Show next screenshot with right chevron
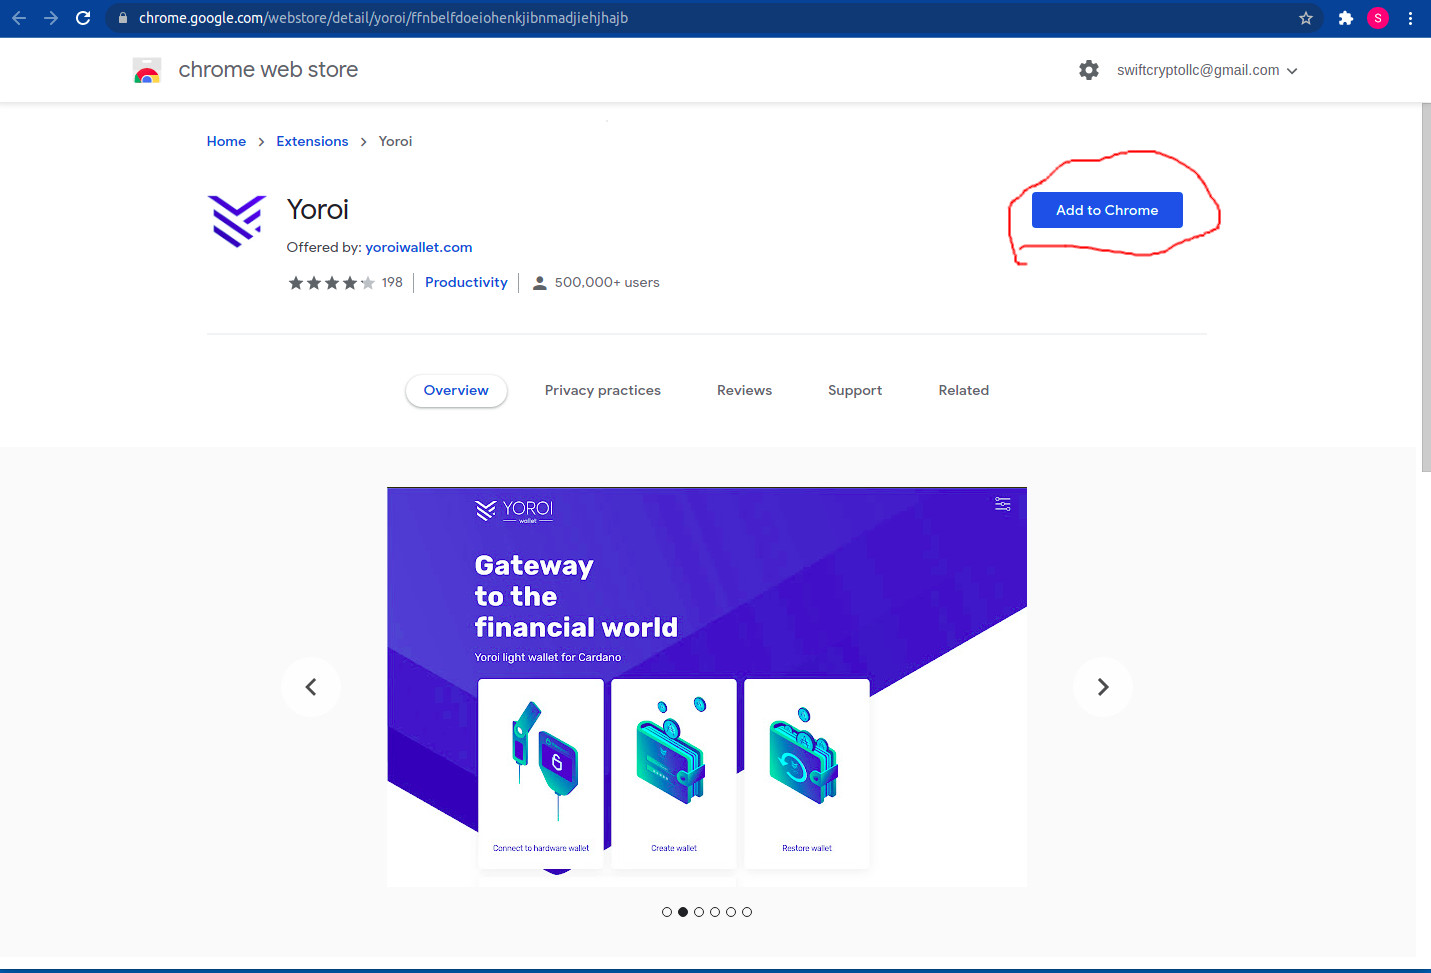 click(1103, 687)
